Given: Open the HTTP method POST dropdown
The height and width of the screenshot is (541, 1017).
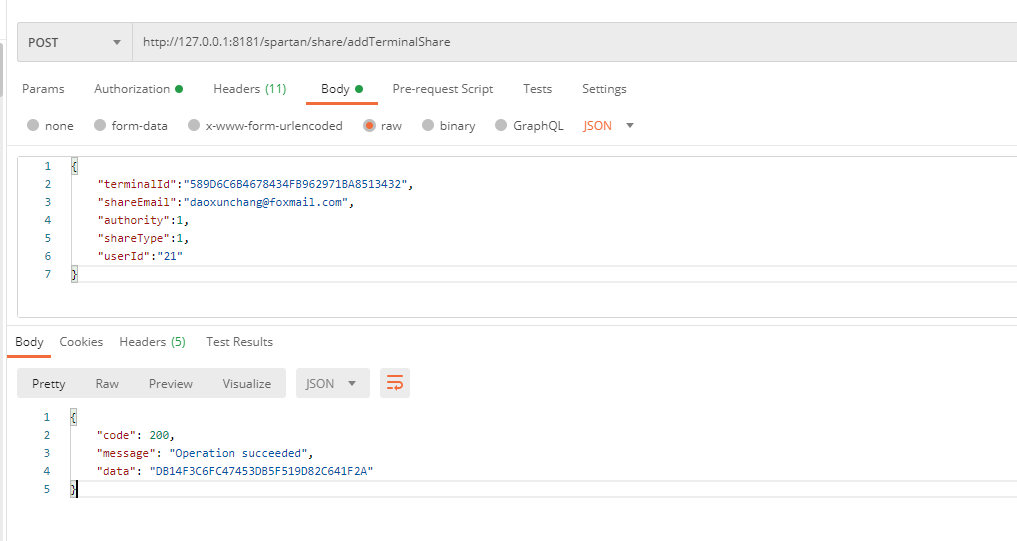Looking at the screenshot, I should point(75,43).
